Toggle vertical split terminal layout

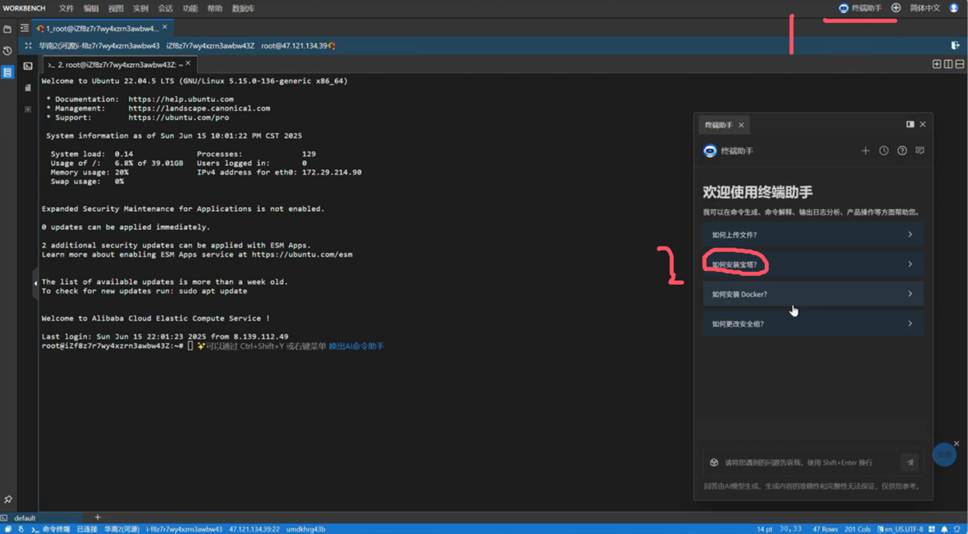click(x=948, y=64)
